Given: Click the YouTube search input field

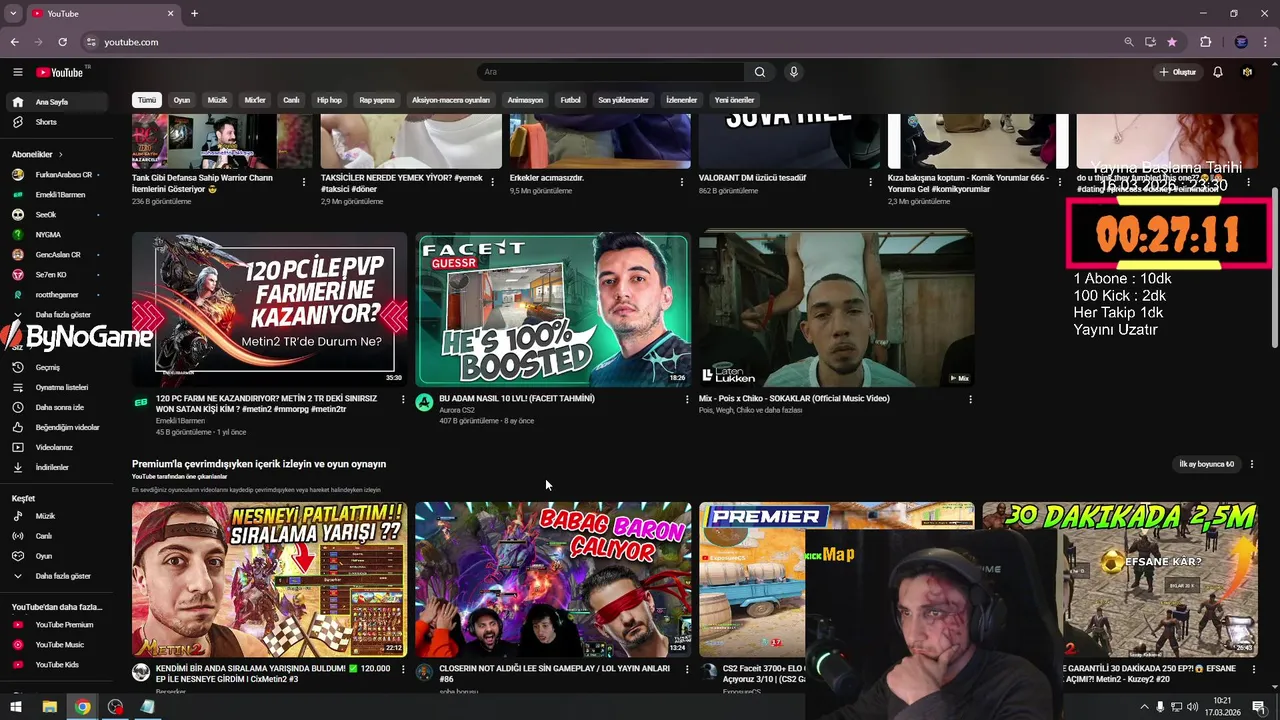Looking at the screenshot, I should click(610, 72).
